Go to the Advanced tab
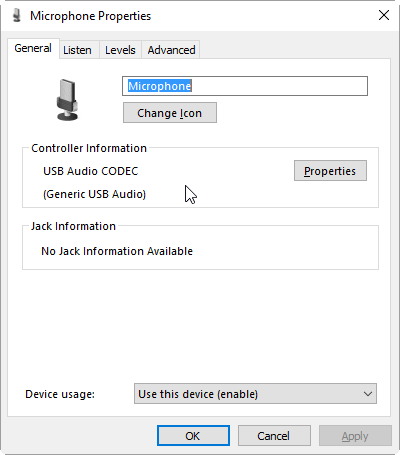The image size is (400, 455). pos(171,50)
